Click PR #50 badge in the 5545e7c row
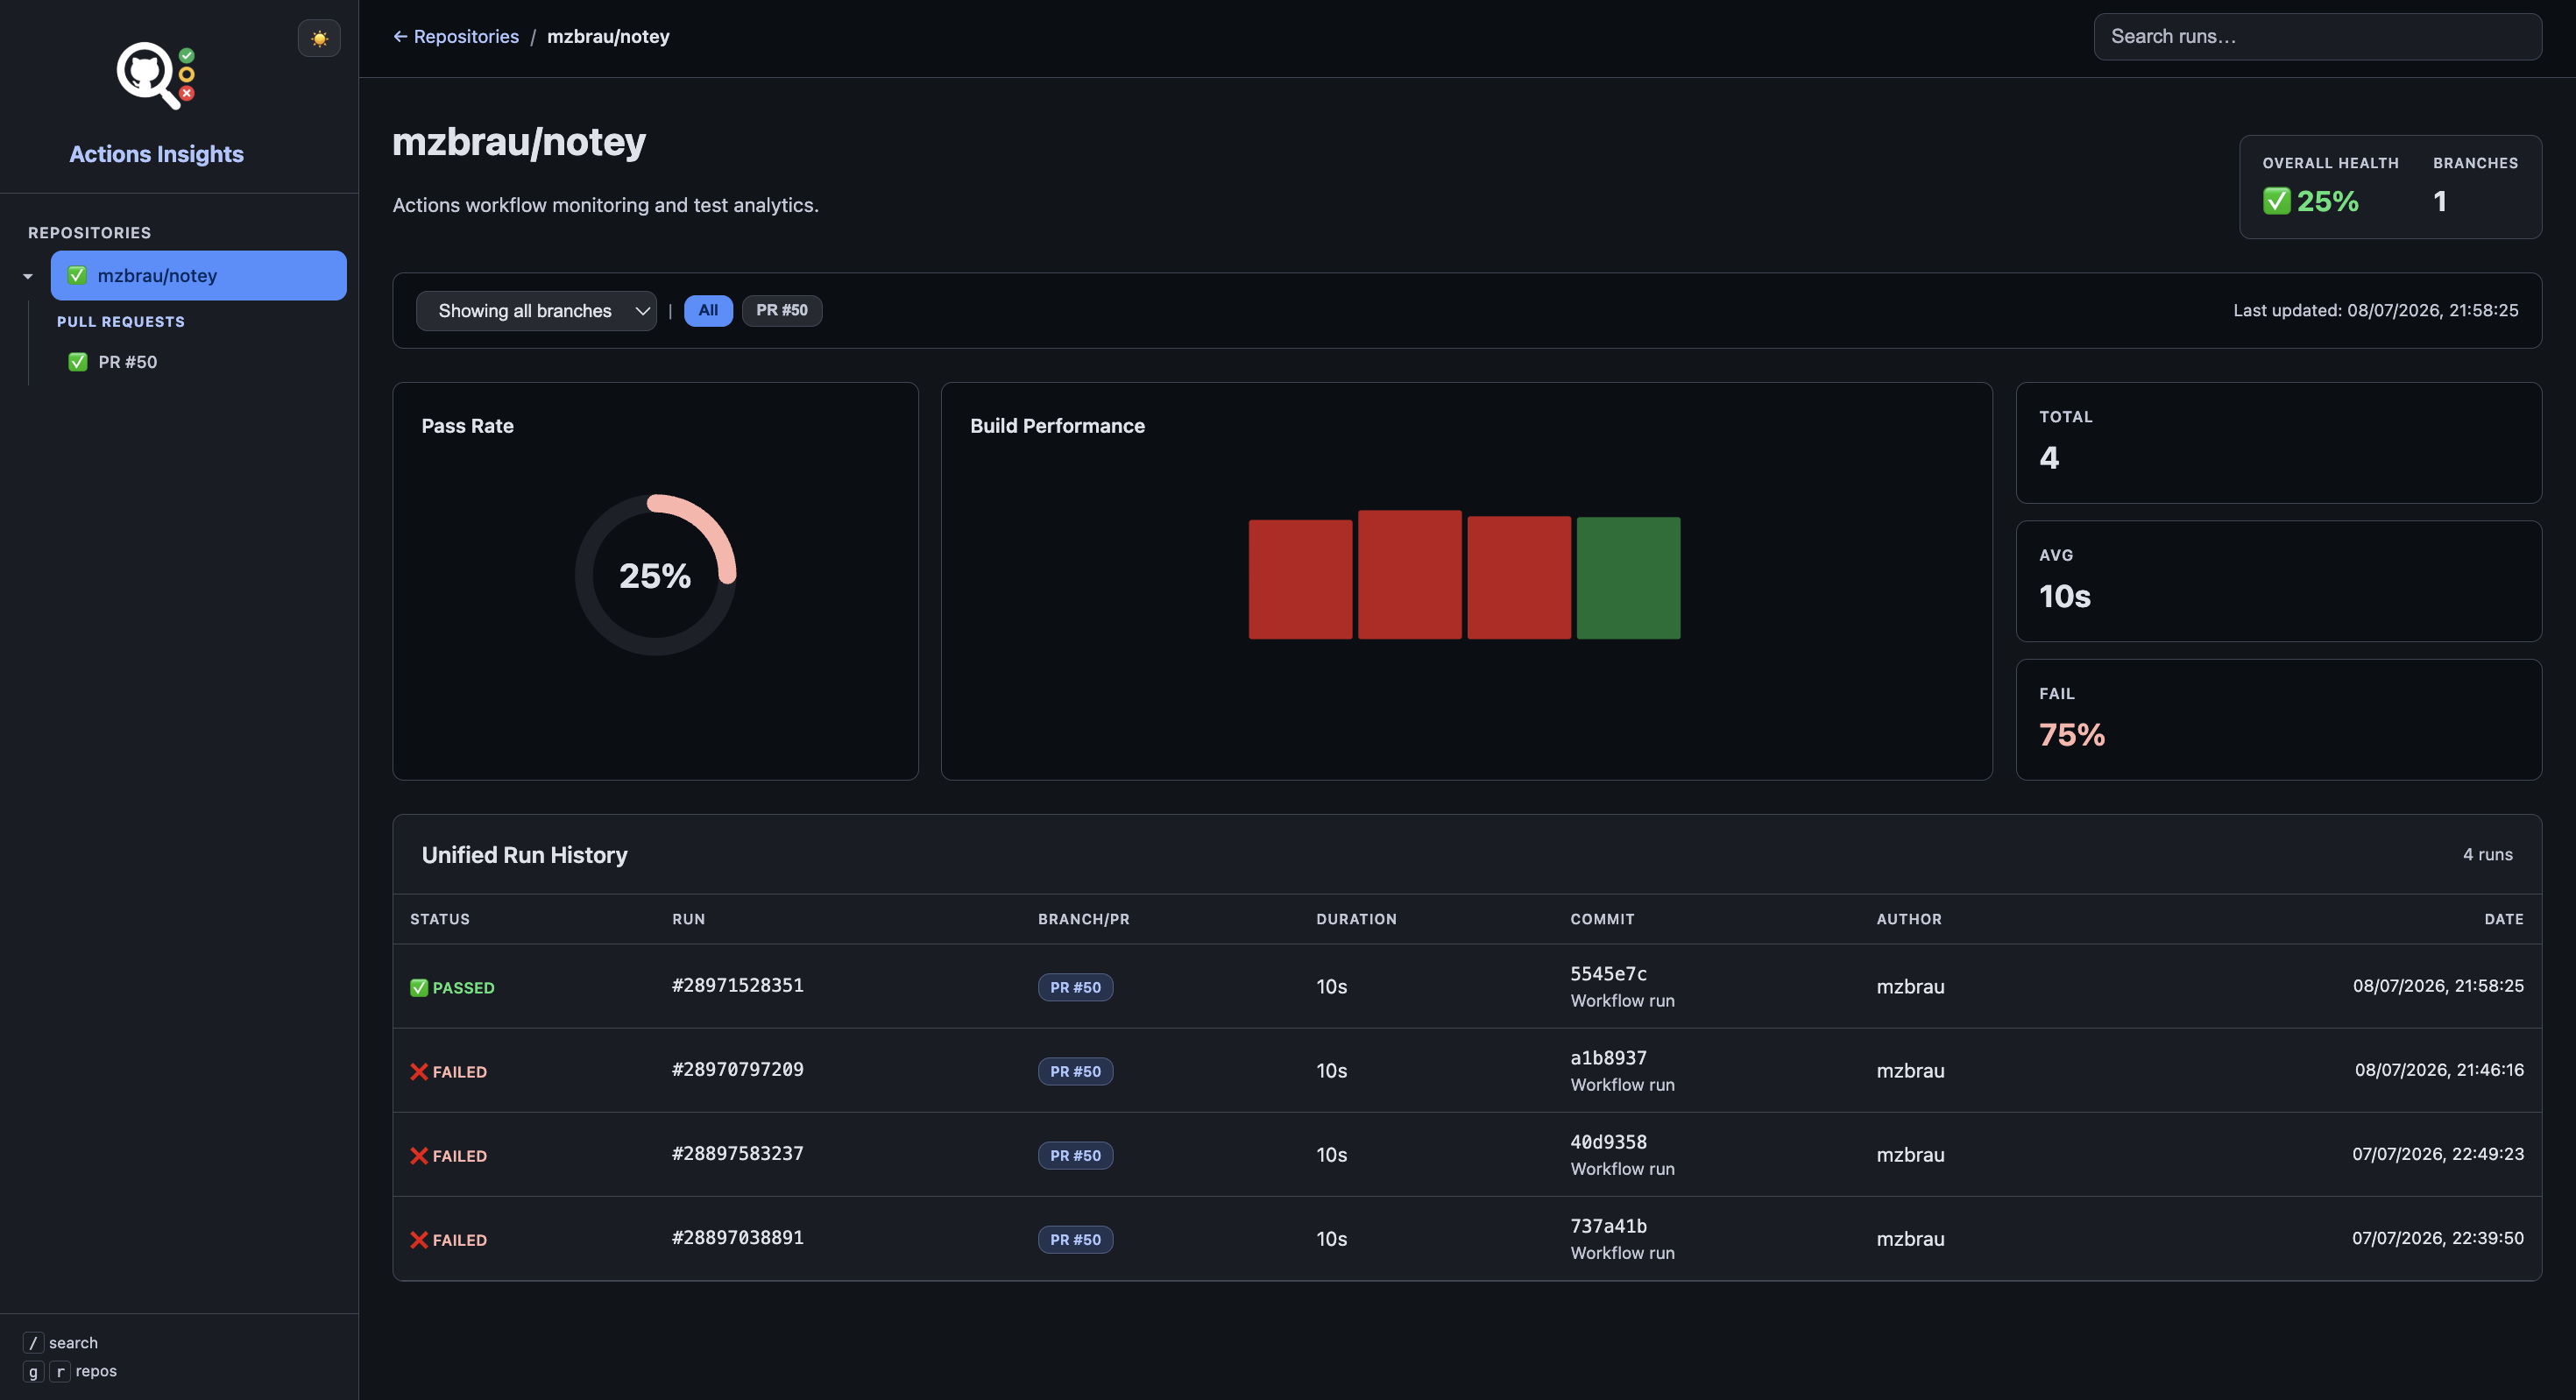Image resolution: width=2576 pixels, height=1400 pixels. click(1075, 987)
